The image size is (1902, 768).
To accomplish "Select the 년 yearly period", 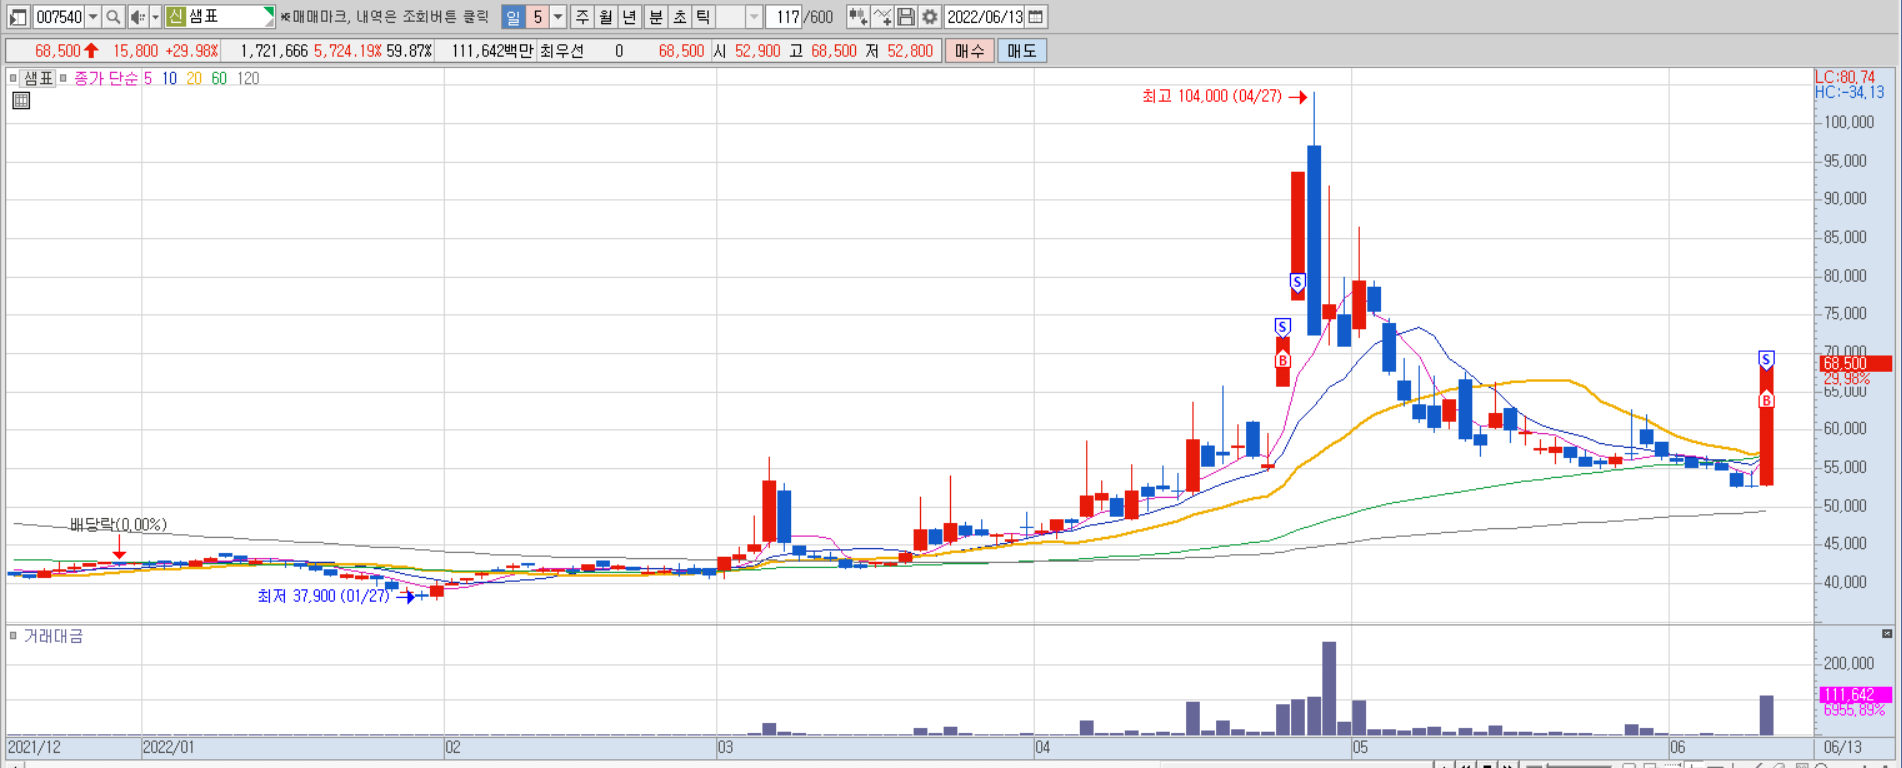I will pyautogui.click(x=630, y=17).
